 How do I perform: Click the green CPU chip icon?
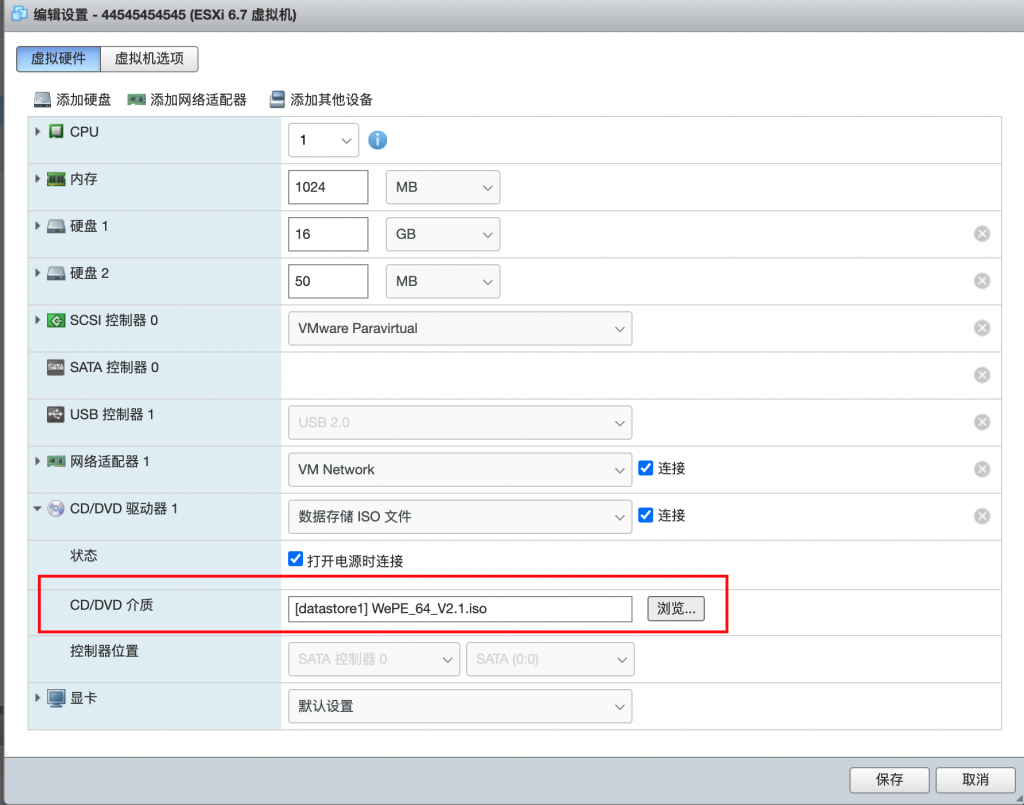[57, 132]
